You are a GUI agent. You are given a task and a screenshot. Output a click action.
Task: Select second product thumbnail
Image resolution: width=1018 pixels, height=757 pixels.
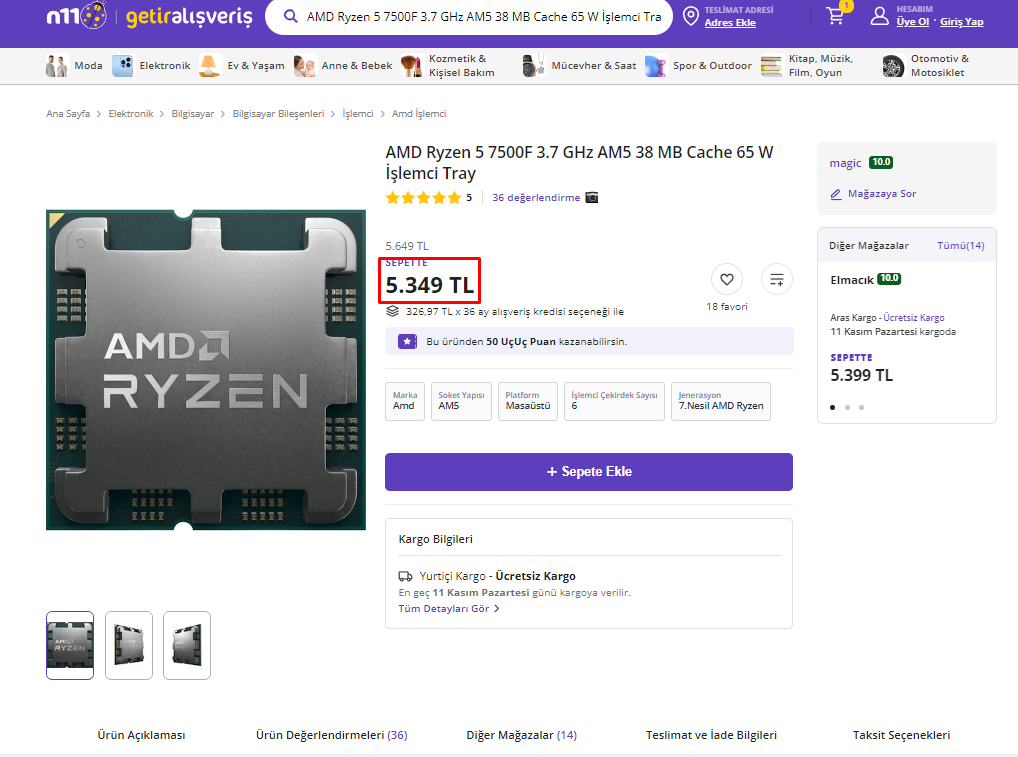pyautogui.click(x=129, y=645)
